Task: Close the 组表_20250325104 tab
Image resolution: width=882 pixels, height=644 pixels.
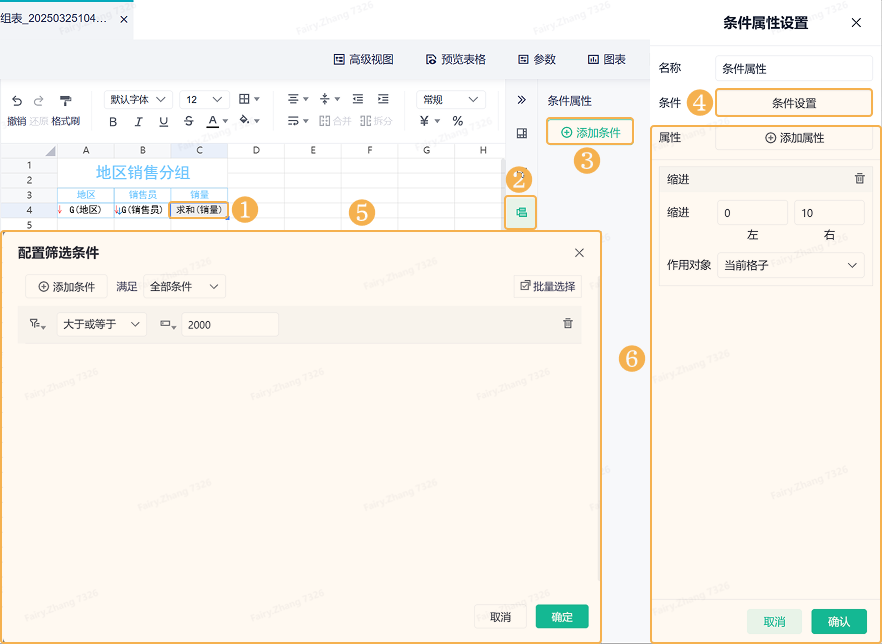Action: [124, 19]
